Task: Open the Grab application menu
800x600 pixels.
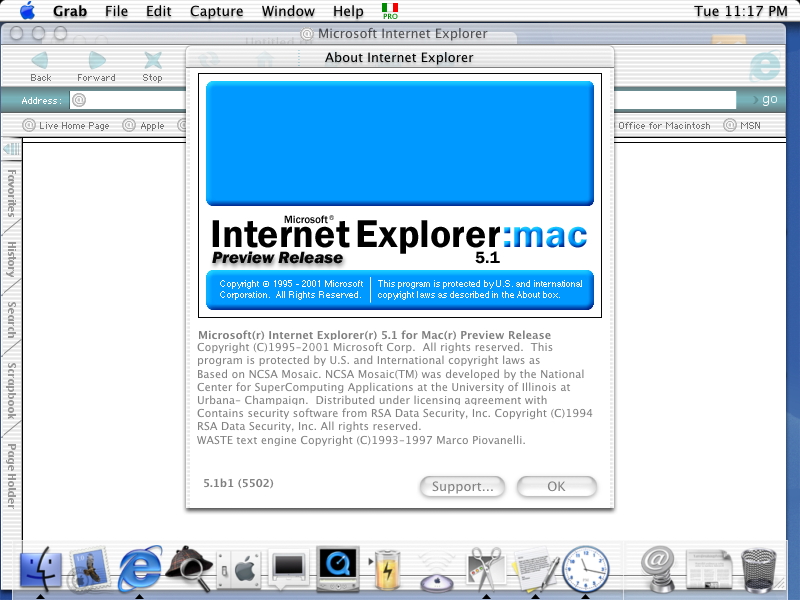Action: point(70,11)
